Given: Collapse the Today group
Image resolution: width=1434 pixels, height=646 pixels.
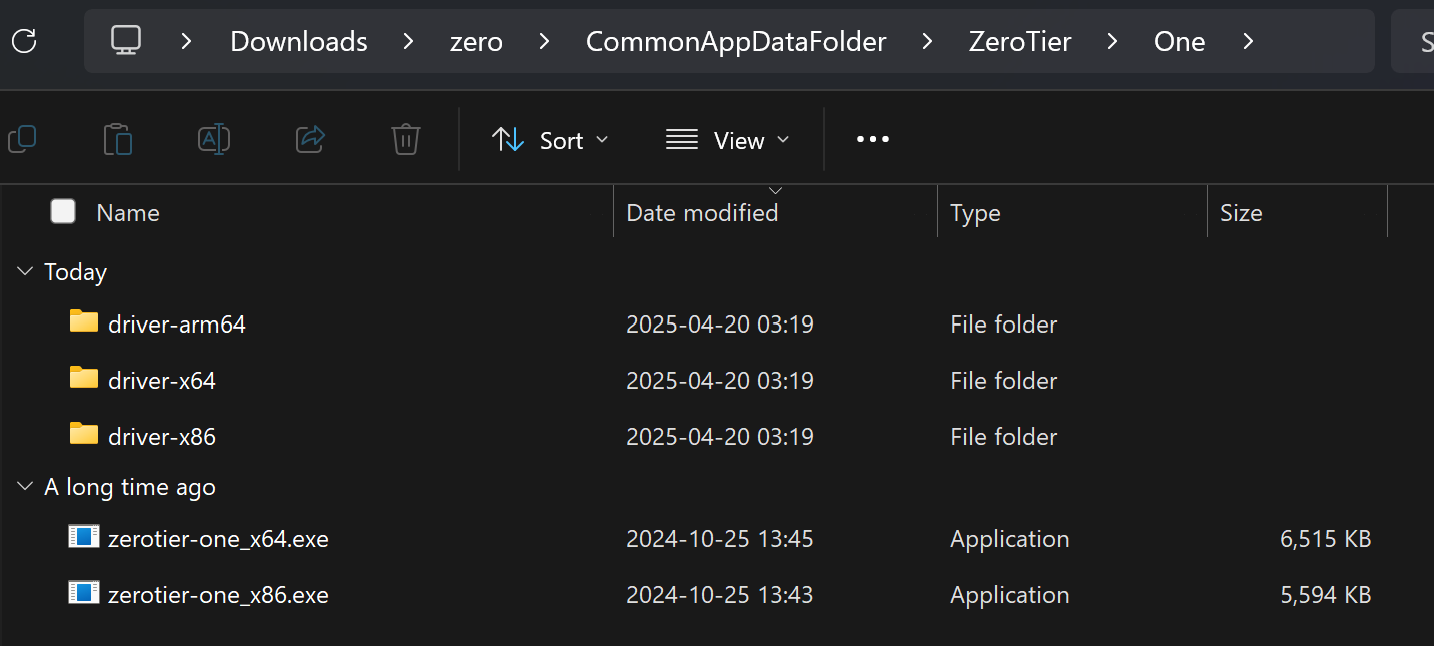Looking at the screenshot, I should 25,272.
